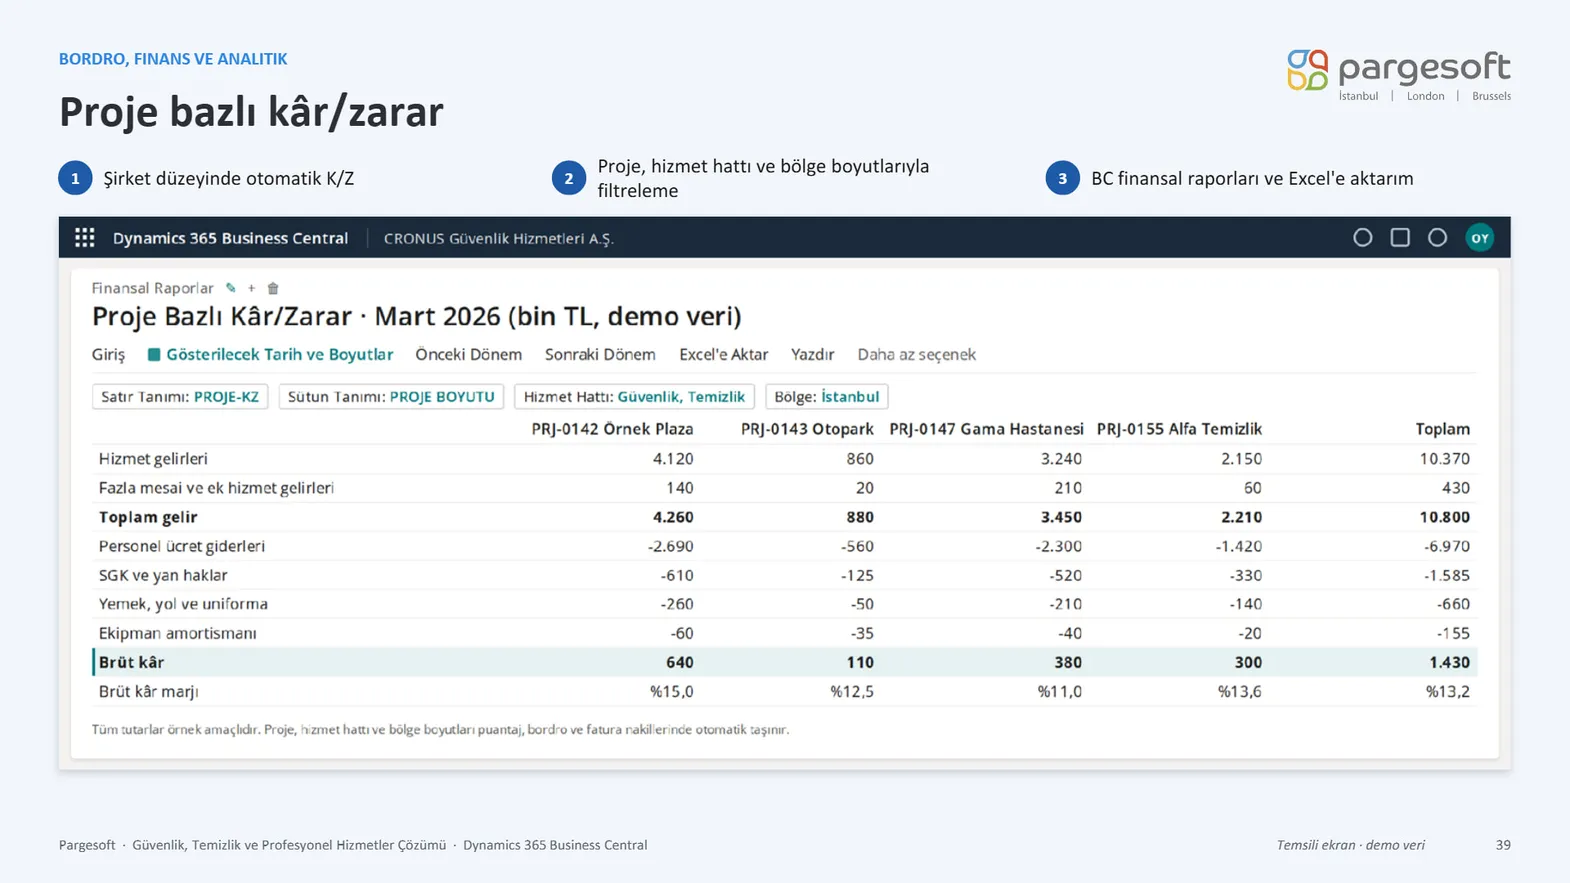Screen dimensions: 1570x883
Task: Select the Ekipman amortismanı row label
Action: point(177,633)
